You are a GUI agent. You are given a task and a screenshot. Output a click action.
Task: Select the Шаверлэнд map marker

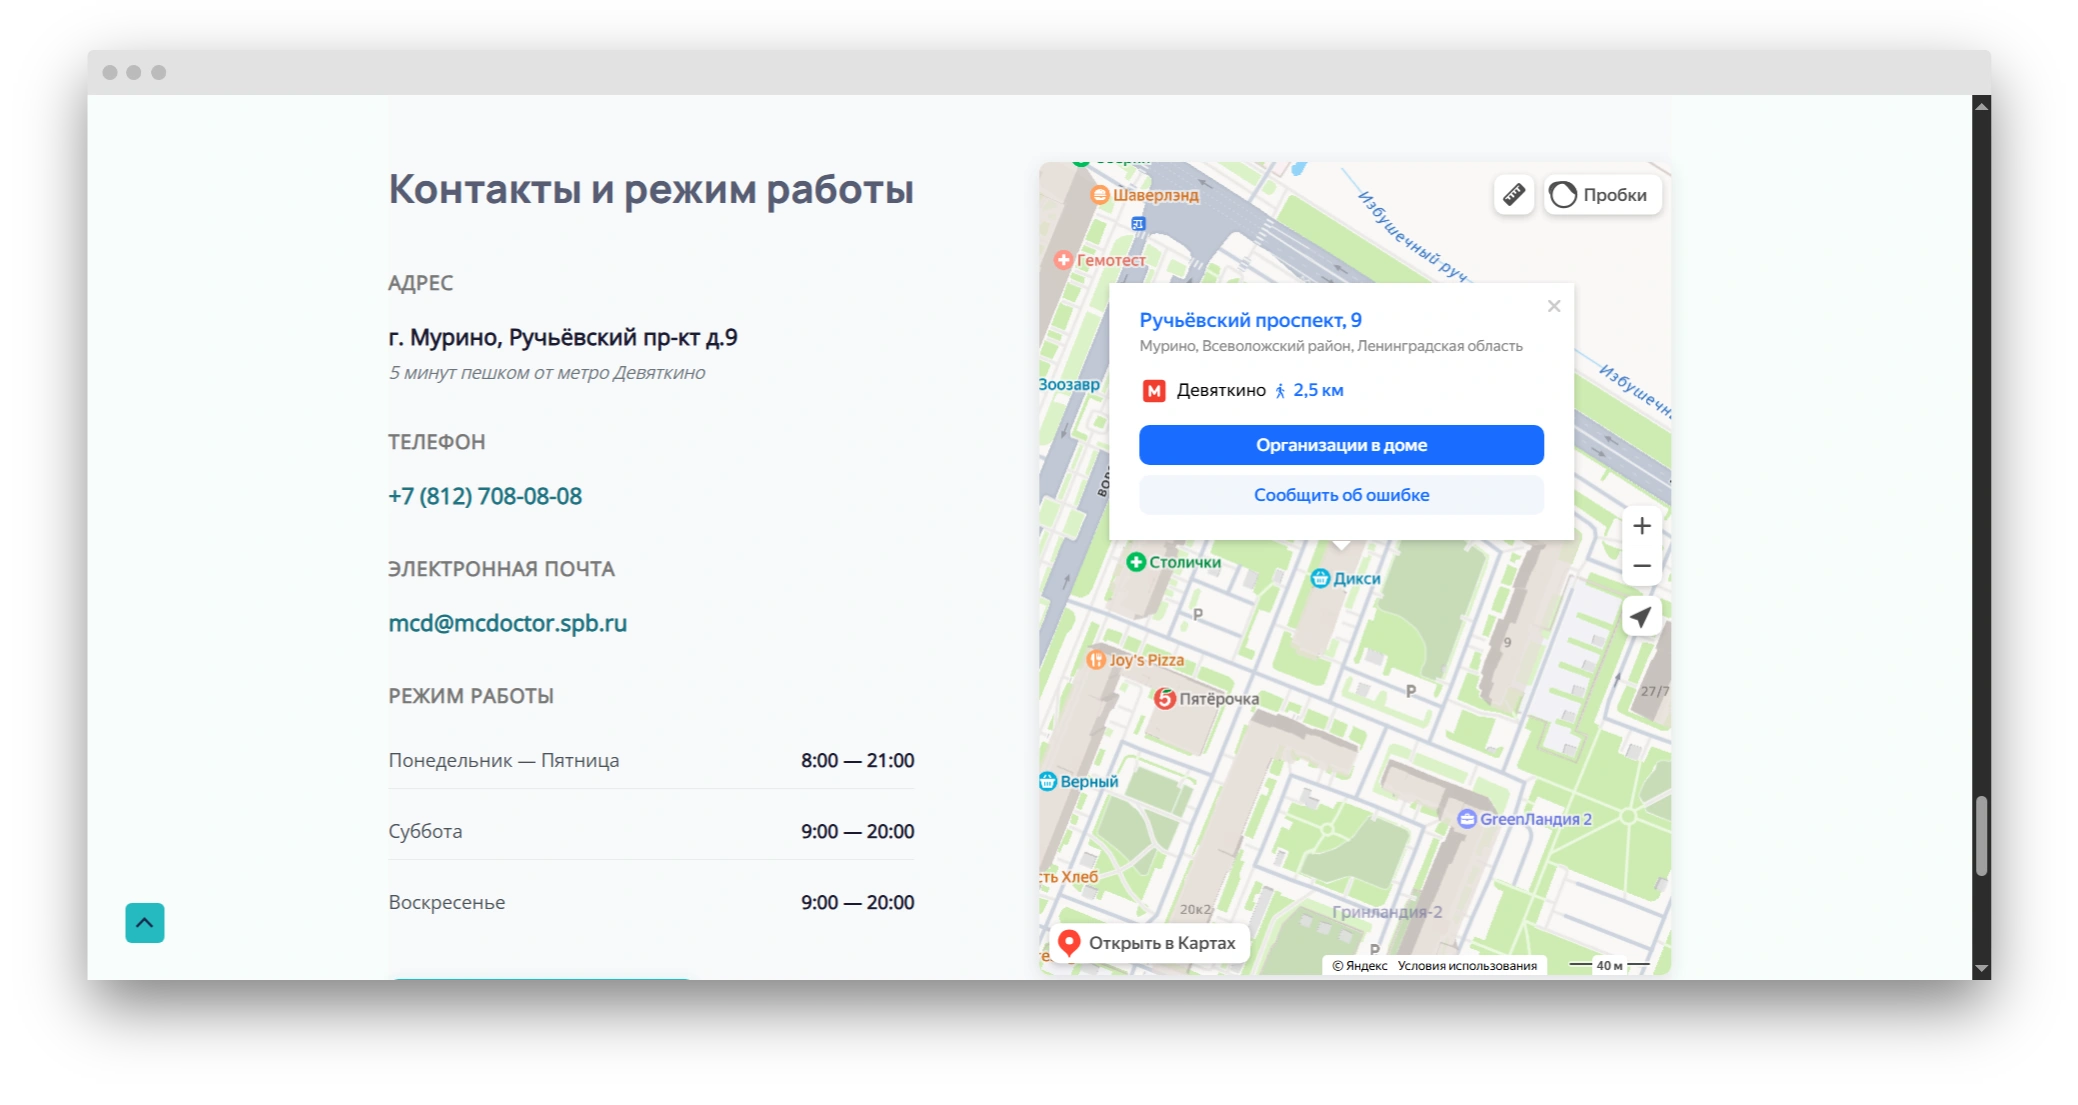[x=1144, y=195]
